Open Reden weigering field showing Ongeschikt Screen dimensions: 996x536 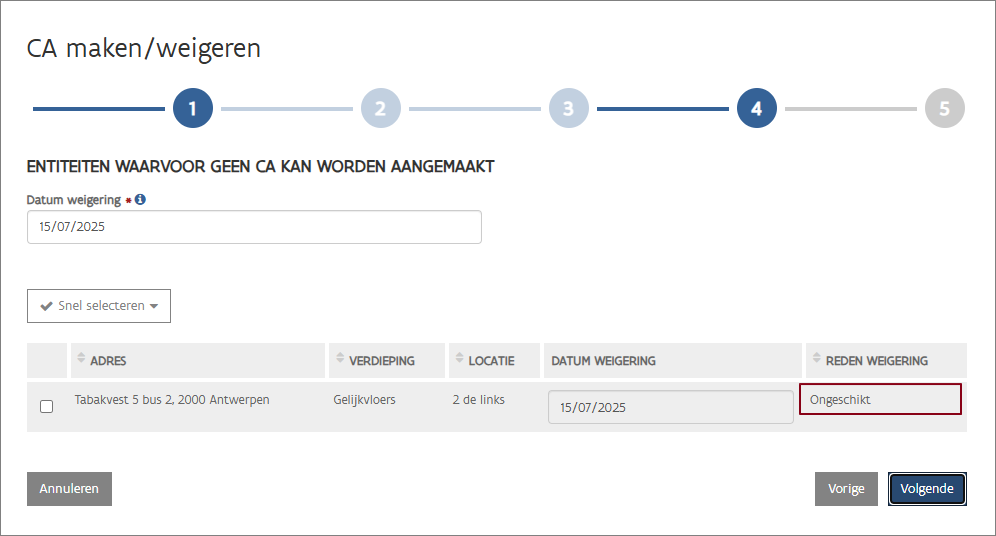[880, 400]
